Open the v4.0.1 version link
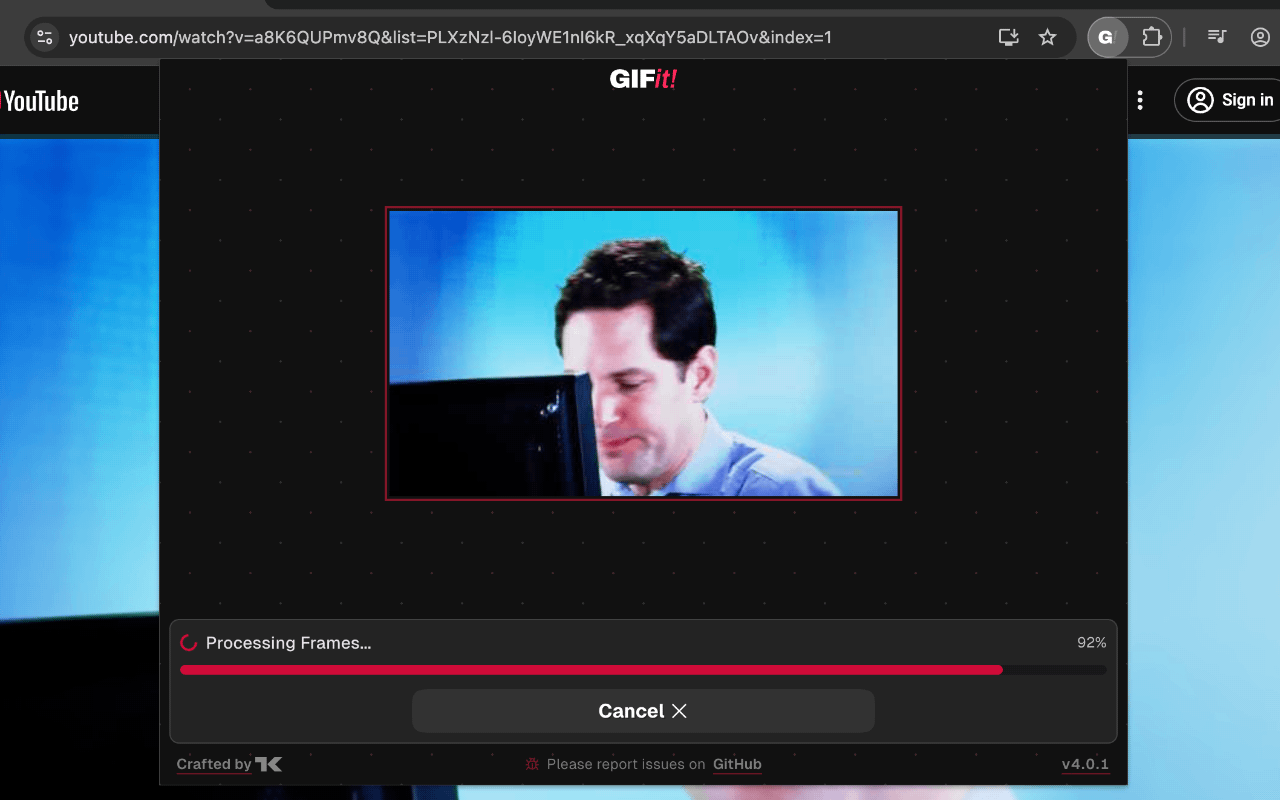The width and height of the screenshot is (1280, 800). point(1085,765)
